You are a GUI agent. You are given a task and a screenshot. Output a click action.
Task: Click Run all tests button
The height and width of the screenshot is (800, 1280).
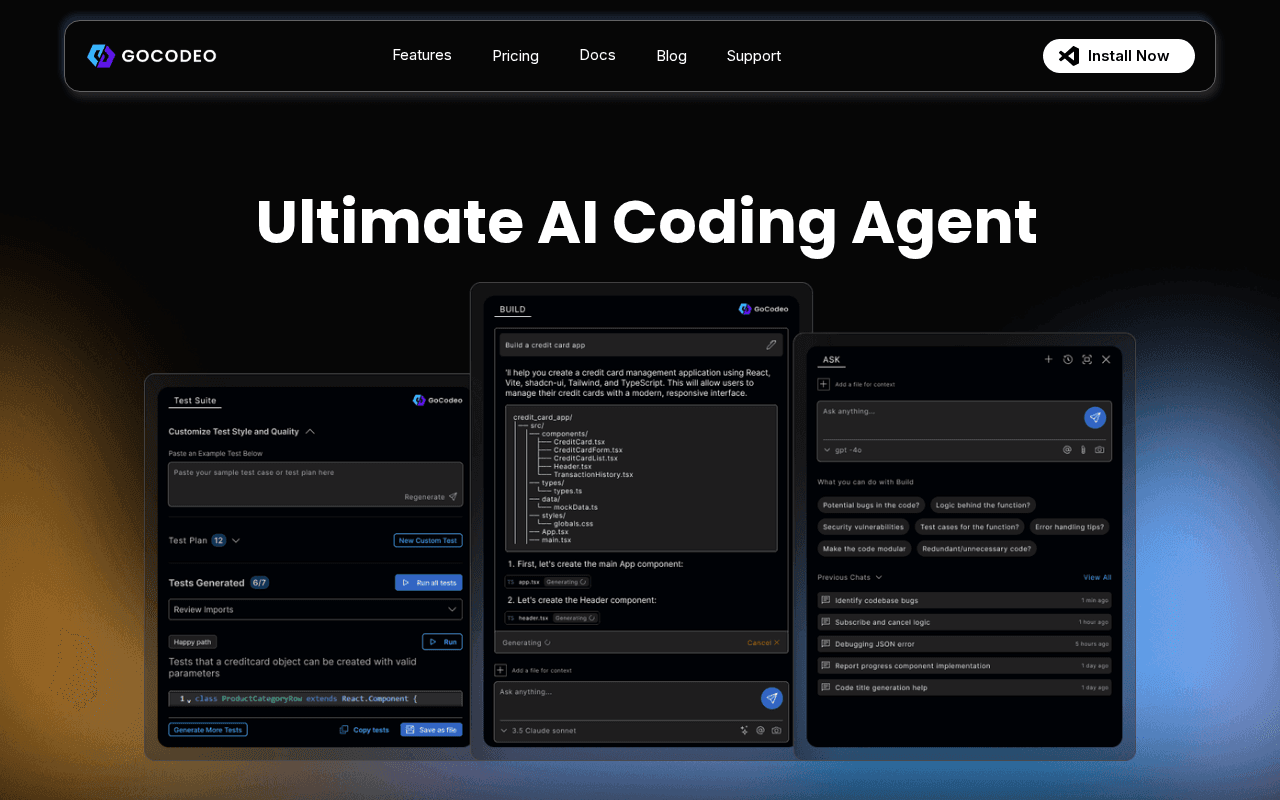[428, 583]
